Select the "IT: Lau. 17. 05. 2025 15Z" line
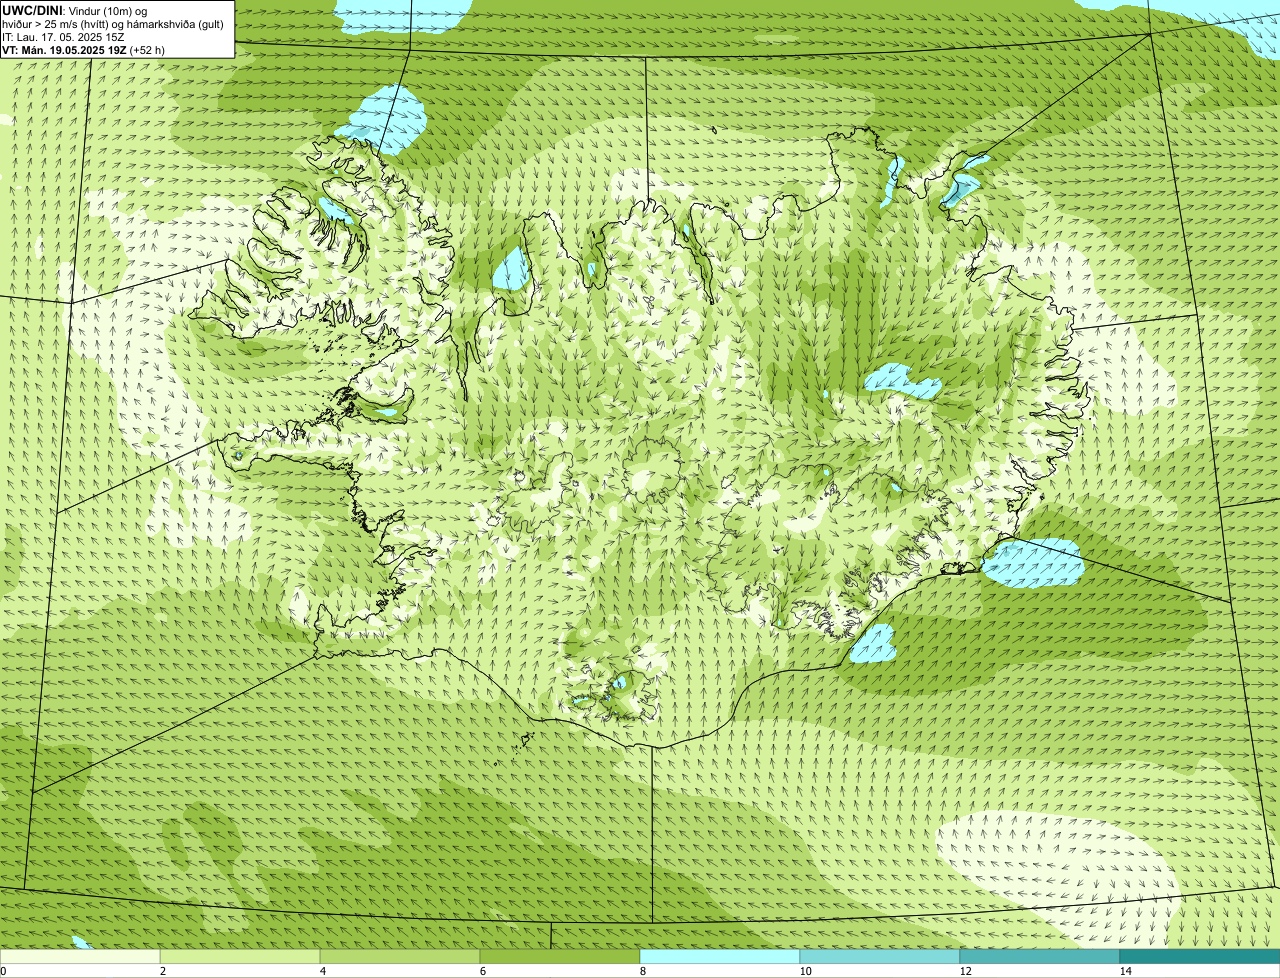 point(63,37)
